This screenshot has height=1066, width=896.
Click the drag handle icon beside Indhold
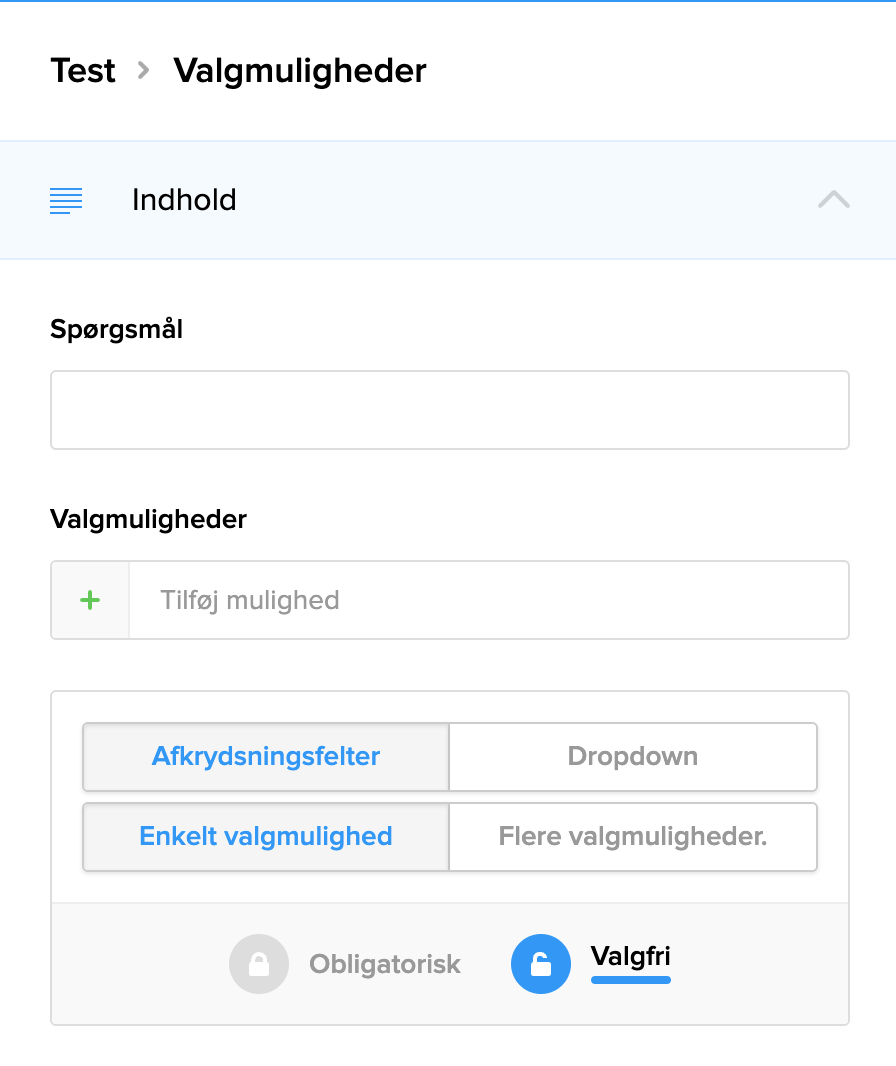click(x=65, y=200)
